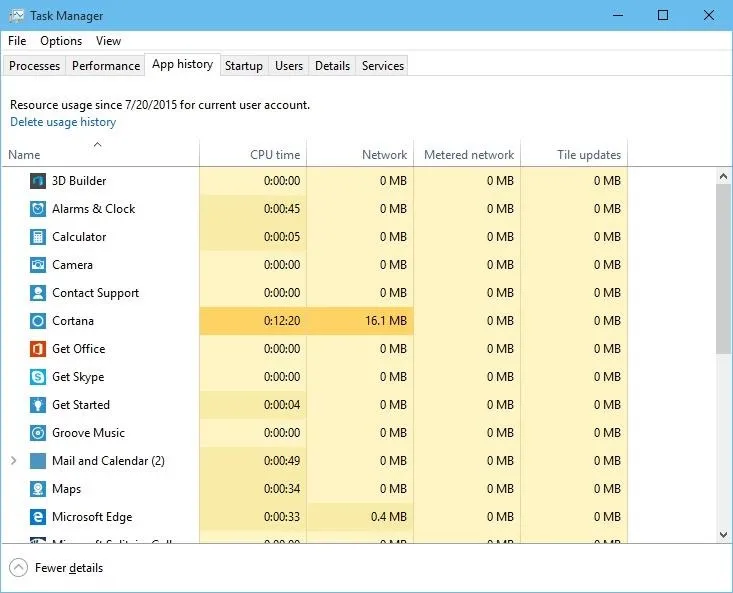
Task: Click the Get Skype app icon
Action: coord(38,377)
